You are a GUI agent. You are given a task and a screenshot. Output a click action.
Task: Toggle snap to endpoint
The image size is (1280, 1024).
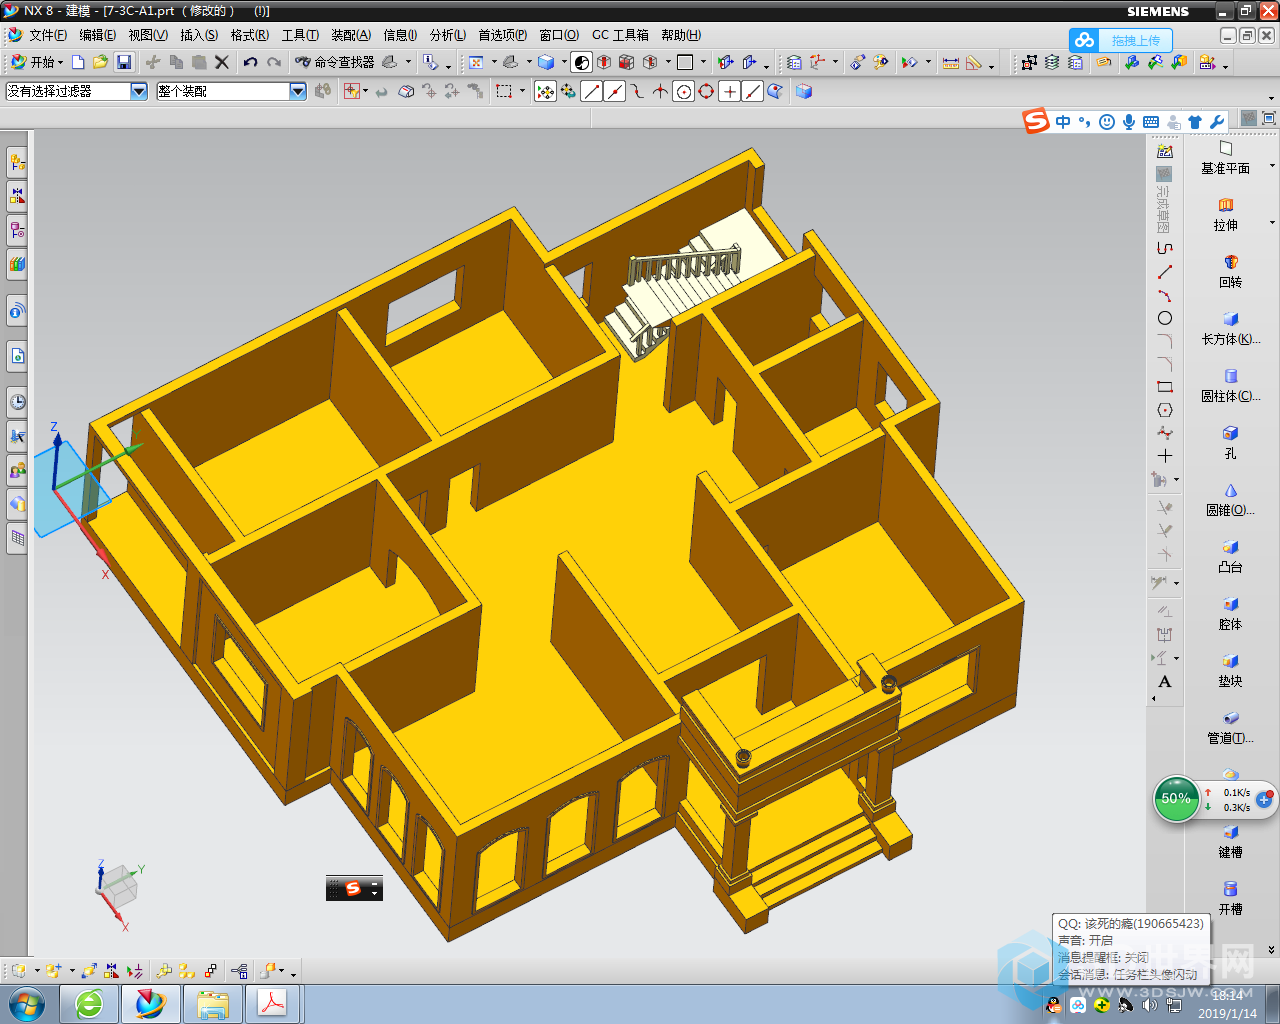coord(591,91)
